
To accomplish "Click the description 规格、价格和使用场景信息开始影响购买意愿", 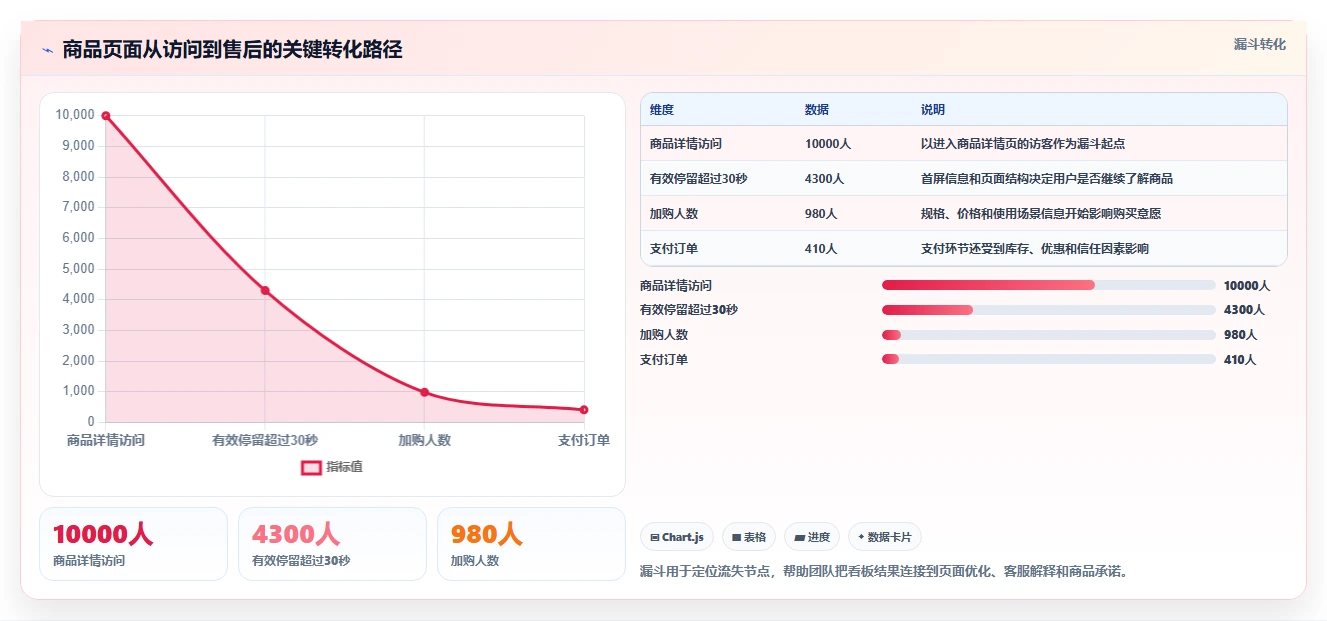I will tap(1041, 214).
